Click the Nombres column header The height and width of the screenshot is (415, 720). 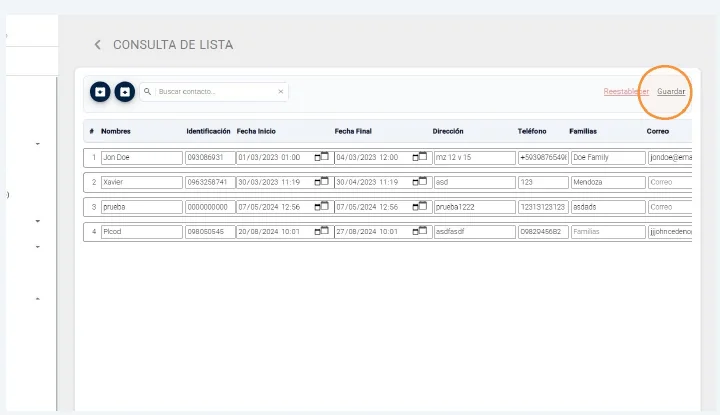116,131
